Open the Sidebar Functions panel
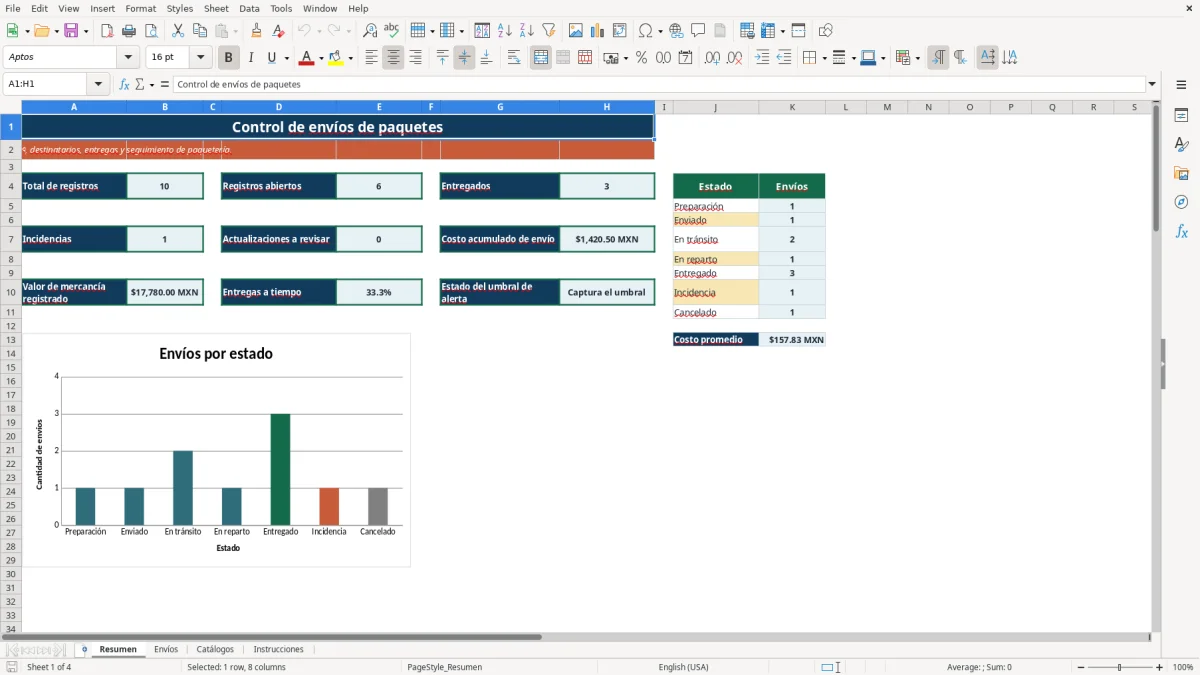 click(x=1181, y=231)
